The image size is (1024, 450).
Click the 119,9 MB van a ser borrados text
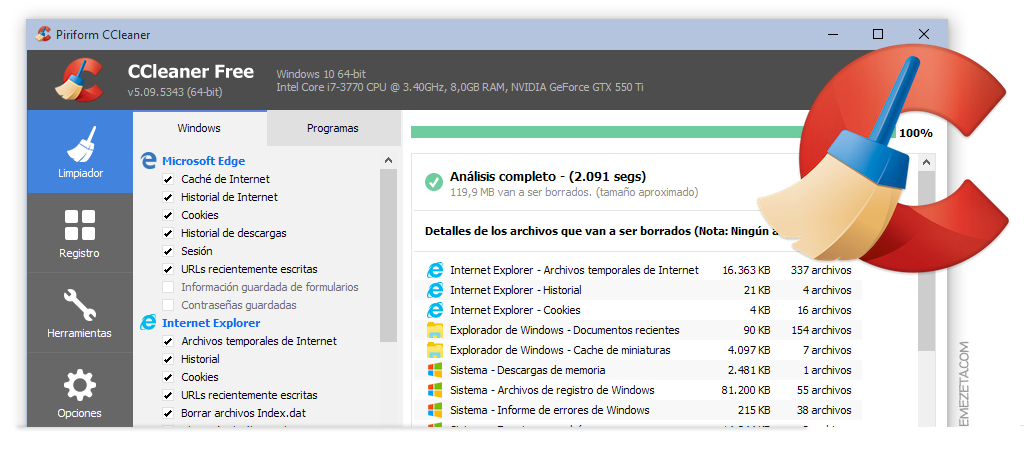click(x=574, y=193)
